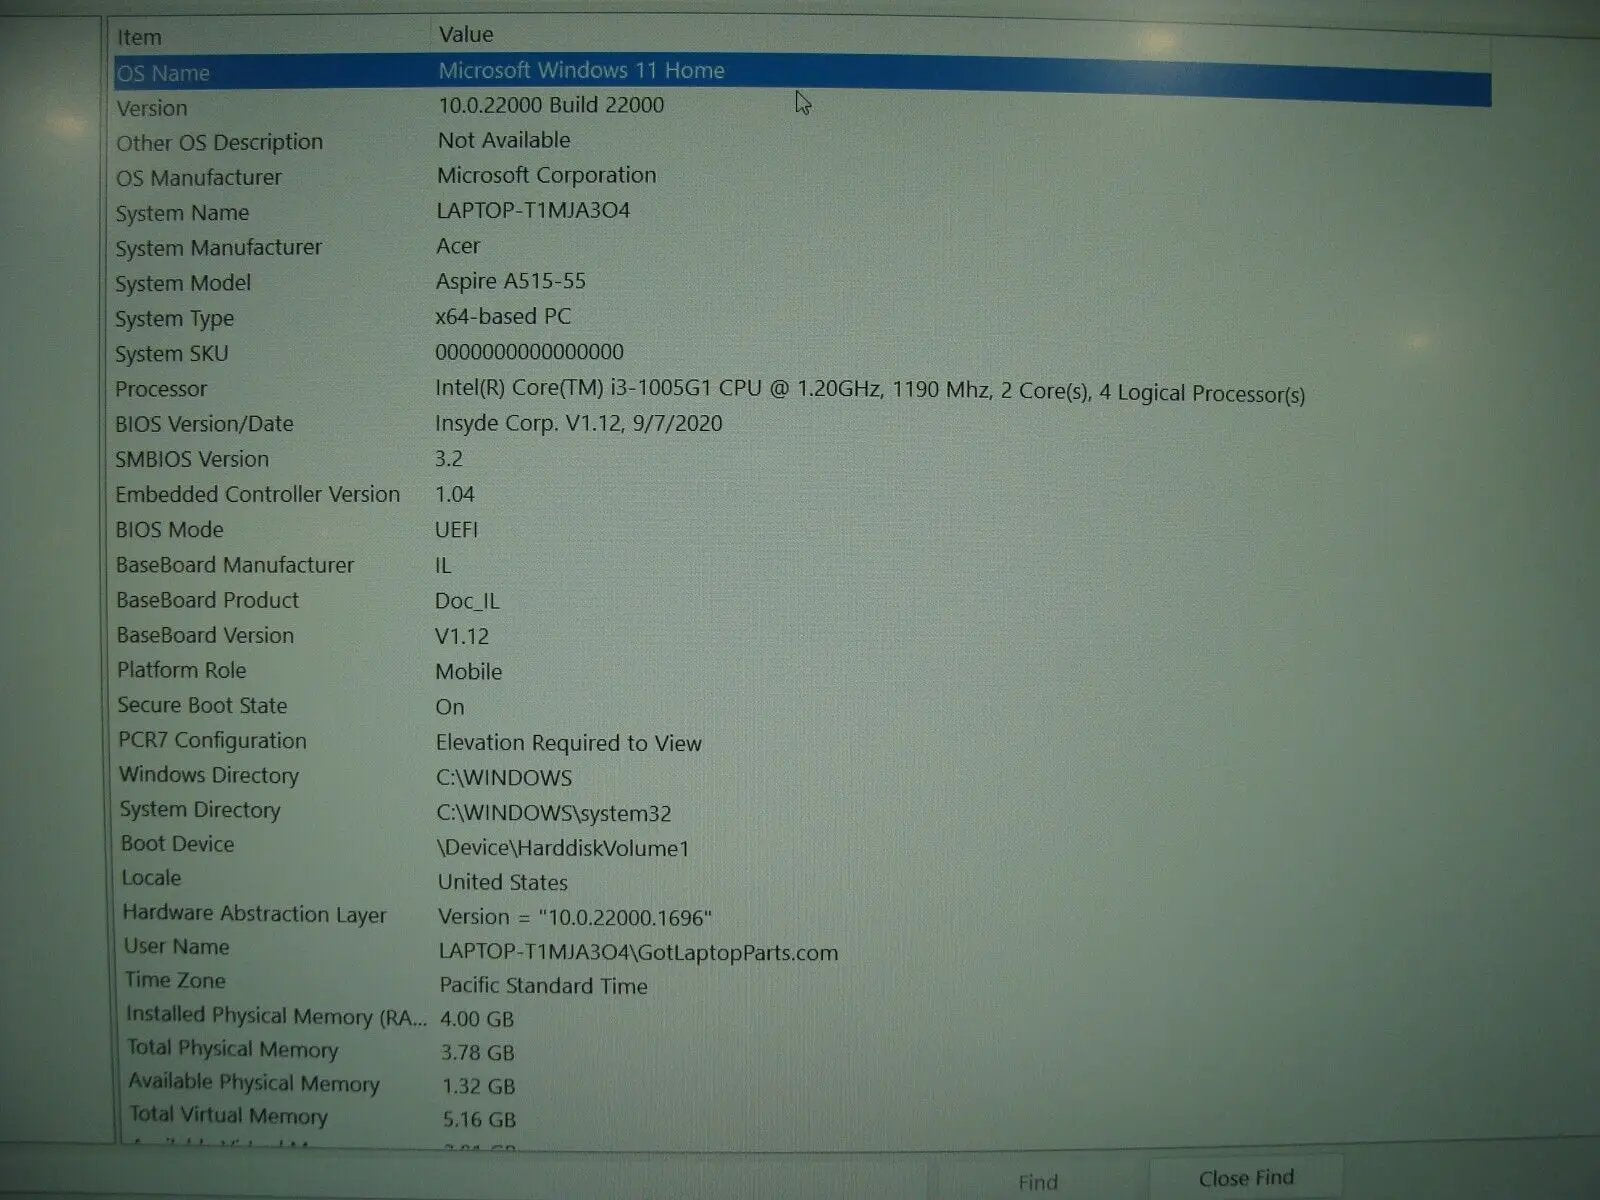Viewport: 1600px width, 1200px height.
Task: Click the United States value
Action: (503, 882)
